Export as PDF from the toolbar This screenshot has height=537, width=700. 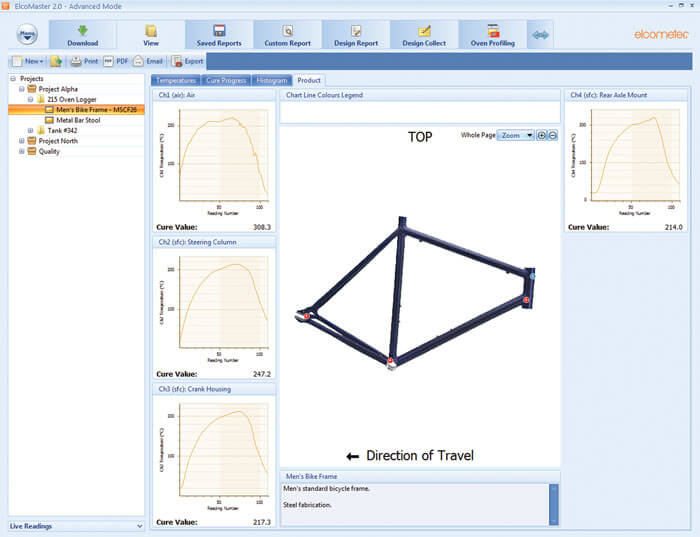point(115,61)
